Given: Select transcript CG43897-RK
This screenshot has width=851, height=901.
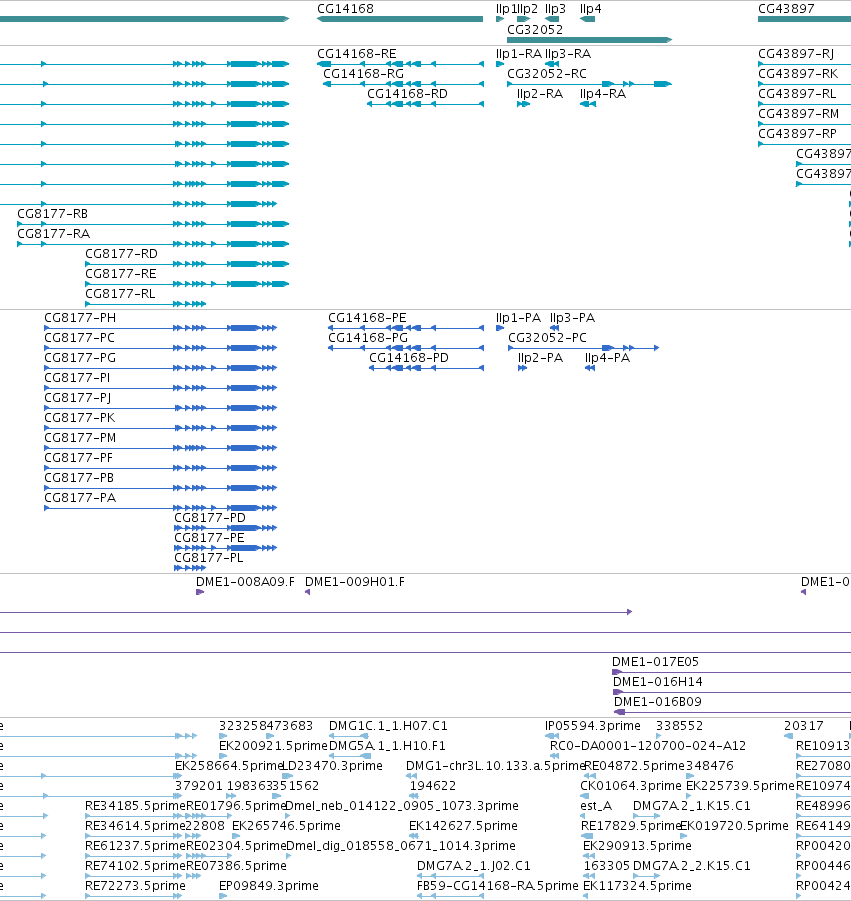Looking at the screenshot, I should [798, 74].
